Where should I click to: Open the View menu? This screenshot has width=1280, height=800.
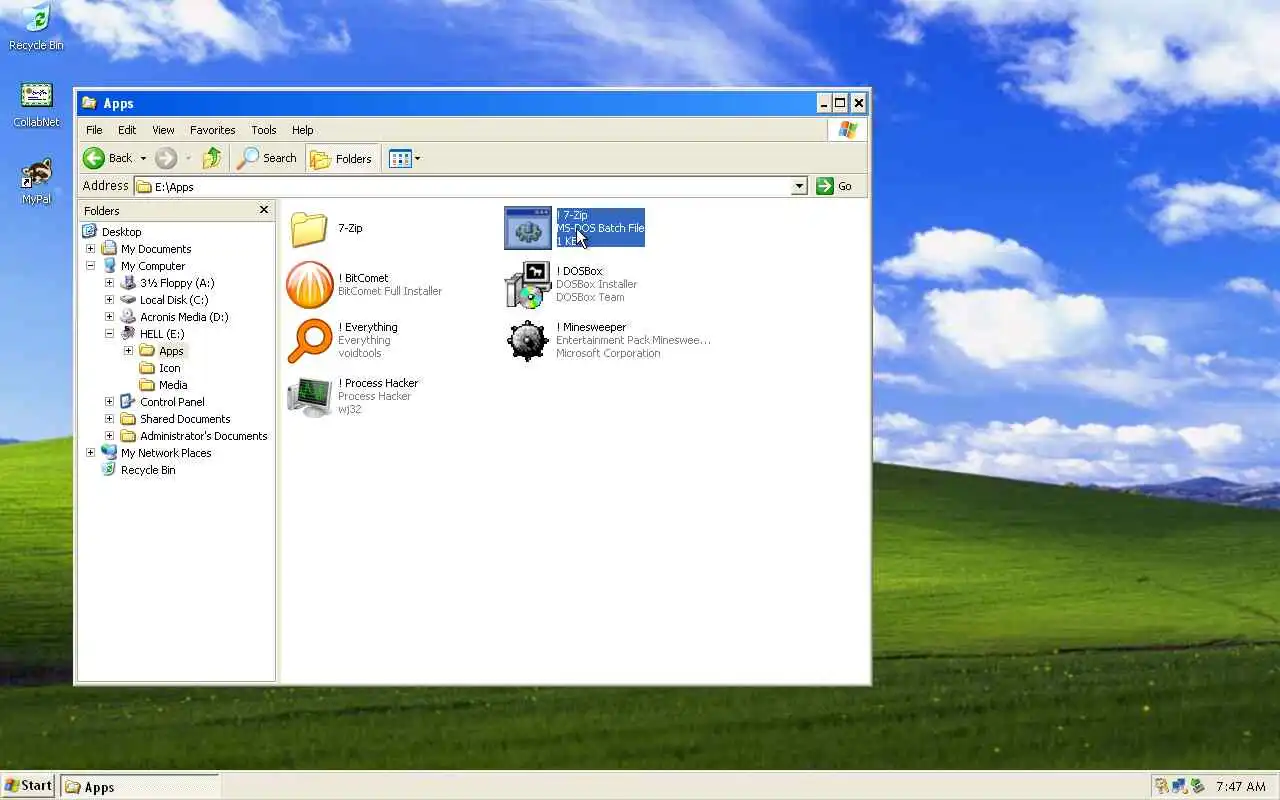pyautogui.click(x=163, y=130)
